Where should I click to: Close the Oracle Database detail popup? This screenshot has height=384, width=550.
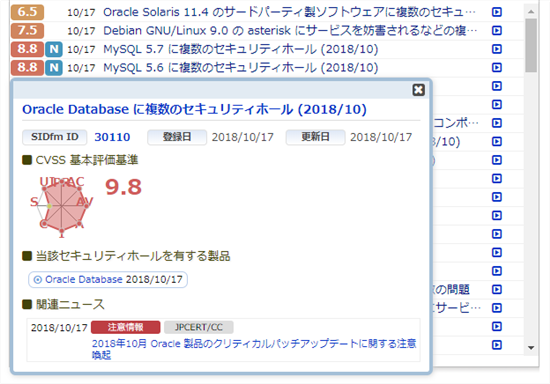coord(418,90)
